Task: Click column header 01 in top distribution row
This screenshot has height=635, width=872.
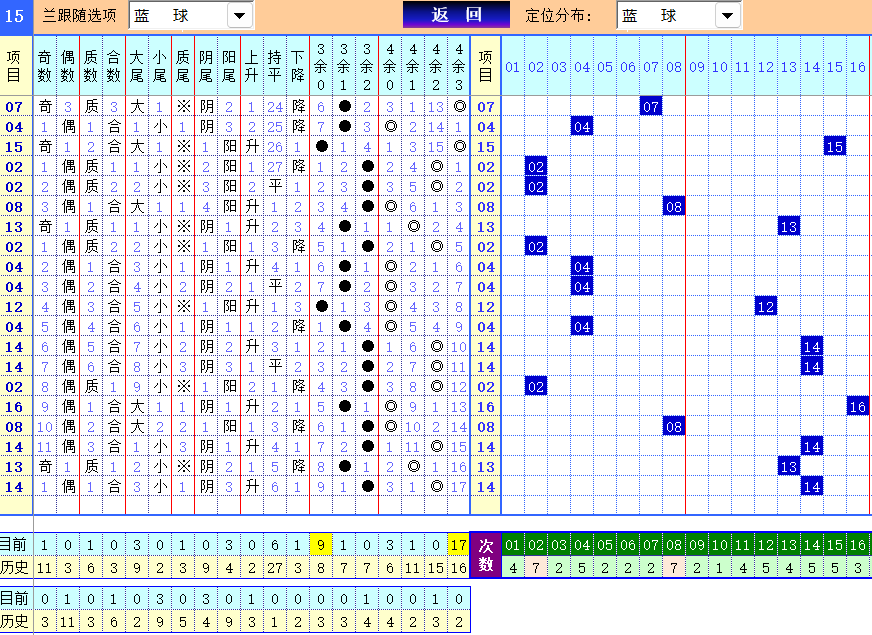Action: tap(512, 67)
